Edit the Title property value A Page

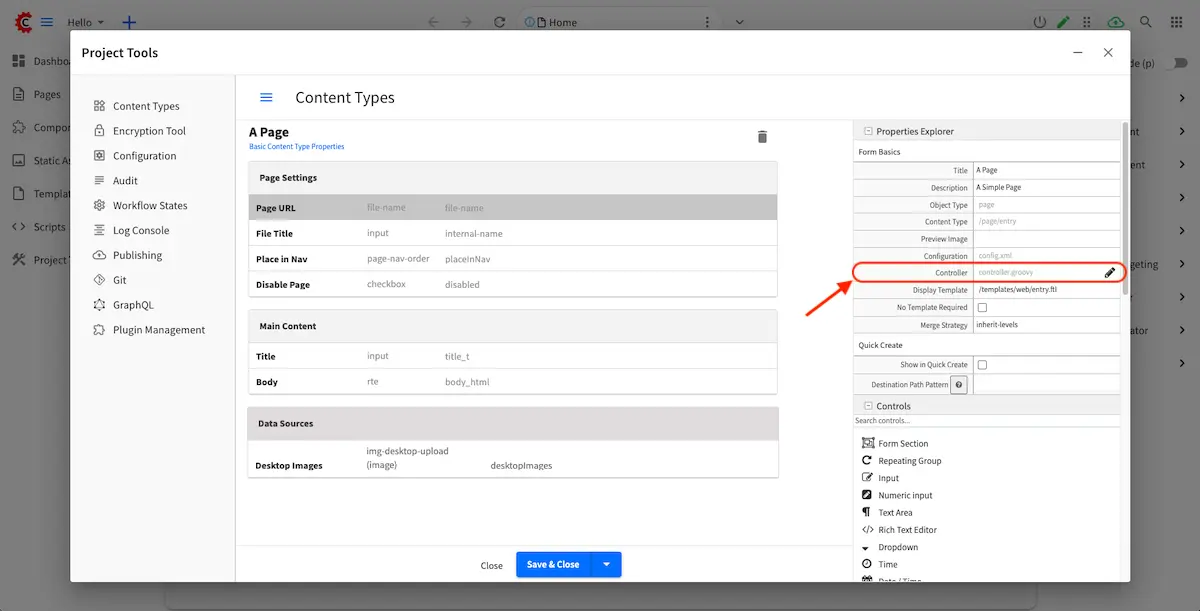(x=1047, y=171)
